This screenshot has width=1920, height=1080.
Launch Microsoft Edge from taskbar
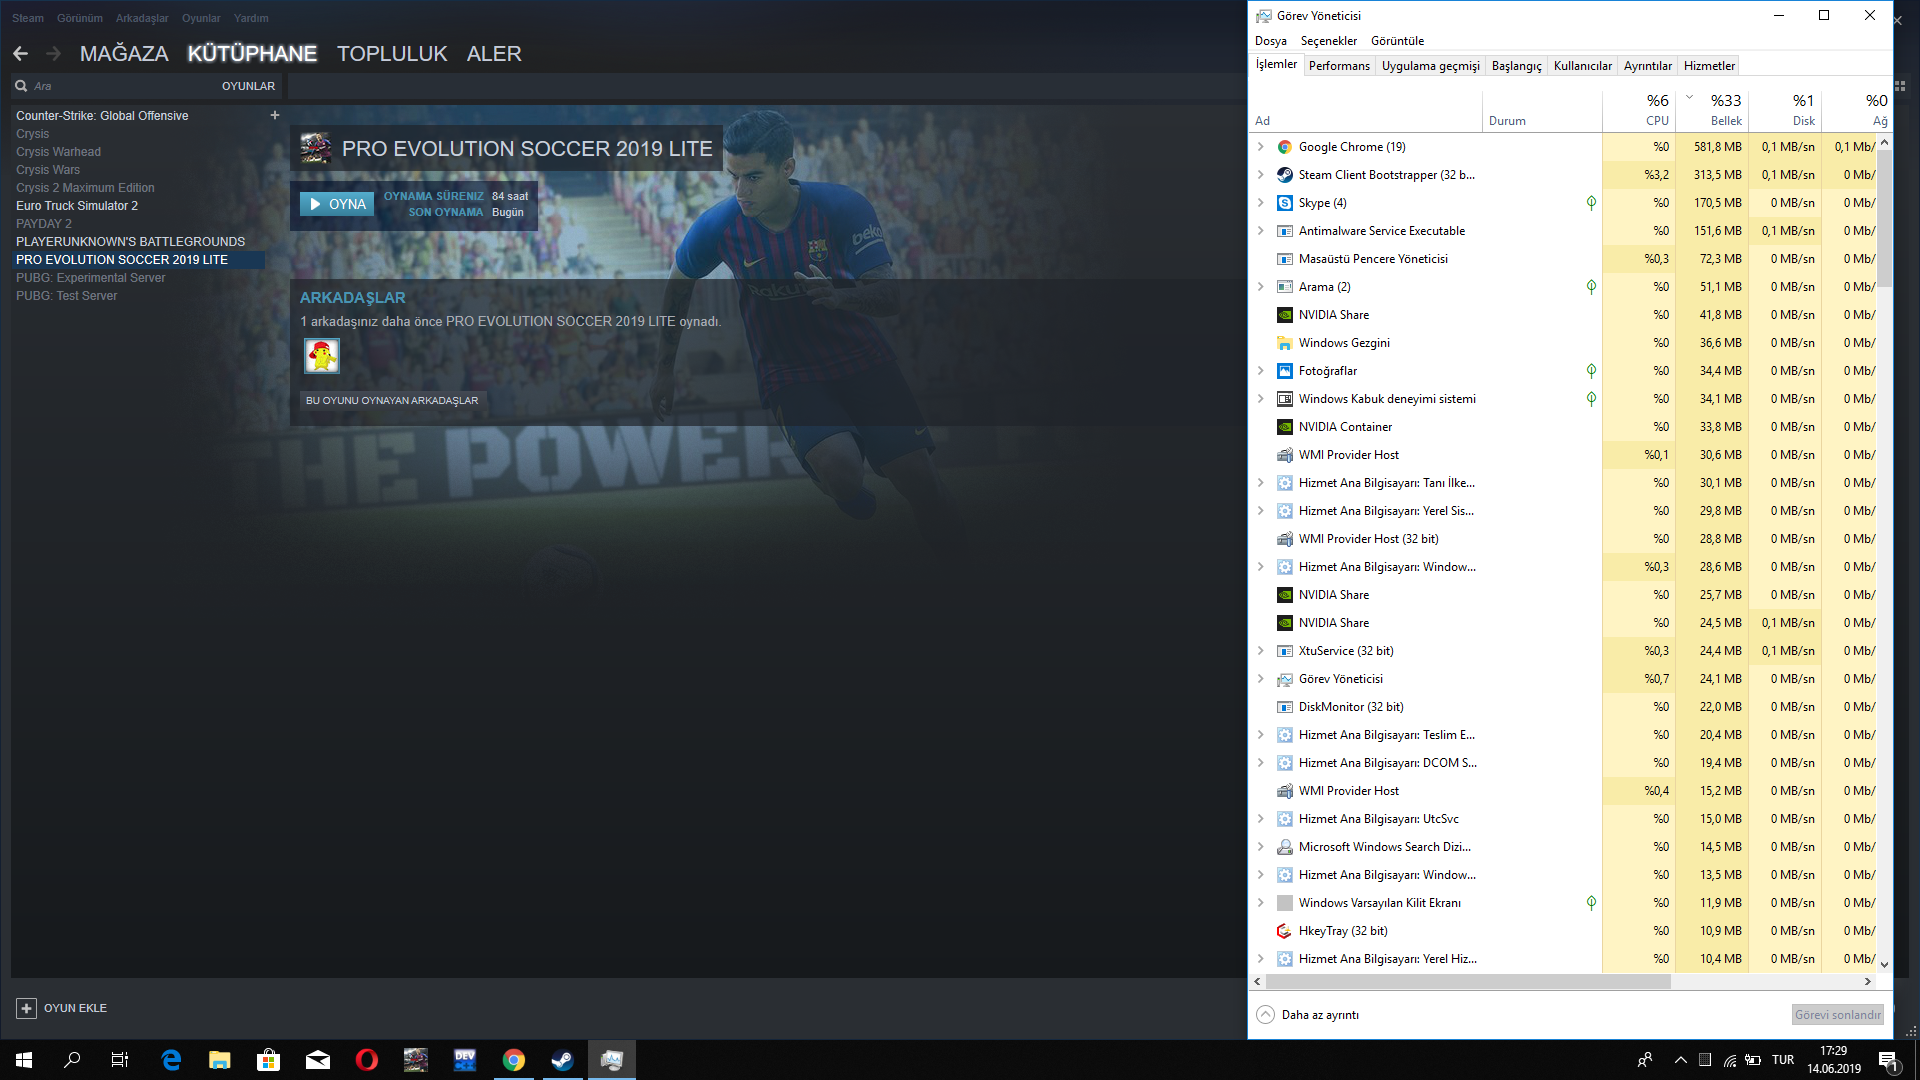(x=171, y=1060)
